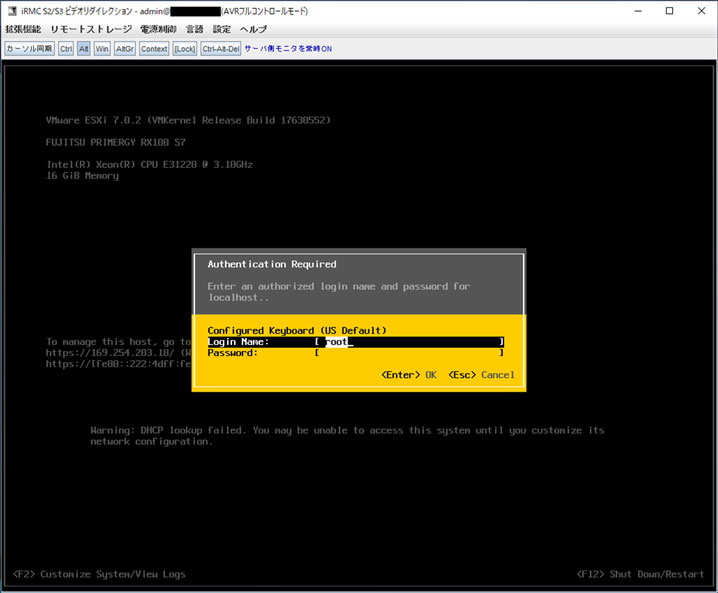Toggle the [Lock] button
Viewport: 718px width, 593px height.
tap(185, 49)
